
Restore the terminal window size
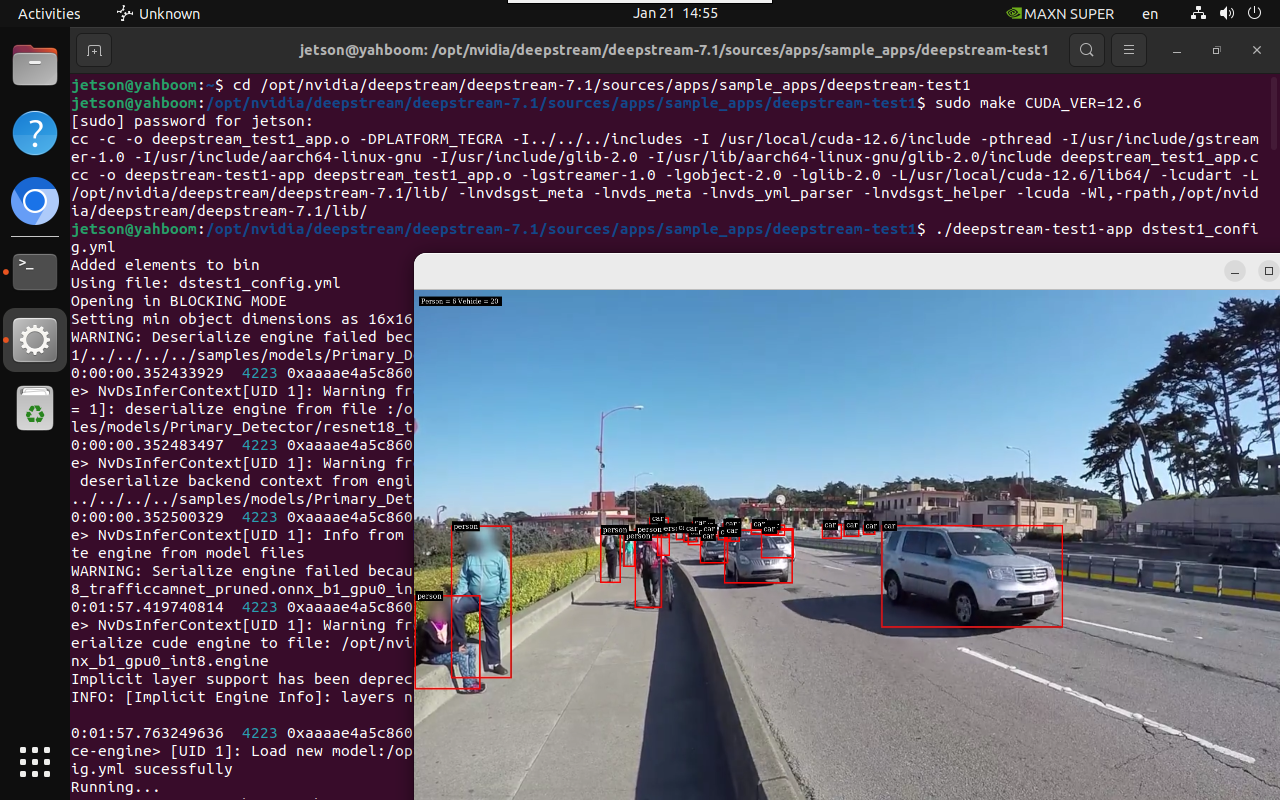(x=1216, y=50)
